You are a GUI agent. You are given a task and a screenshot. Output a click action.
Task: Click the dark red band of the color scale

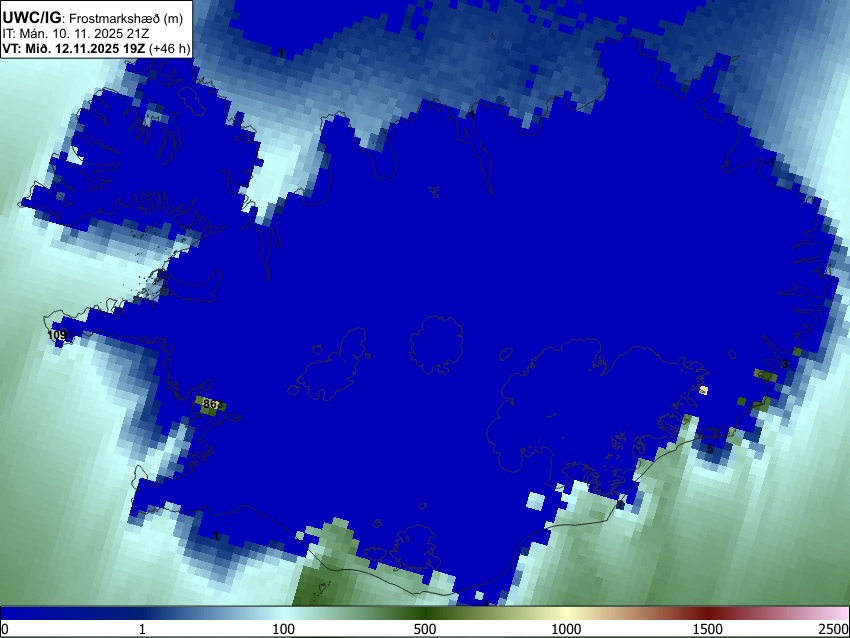point(708,614)
